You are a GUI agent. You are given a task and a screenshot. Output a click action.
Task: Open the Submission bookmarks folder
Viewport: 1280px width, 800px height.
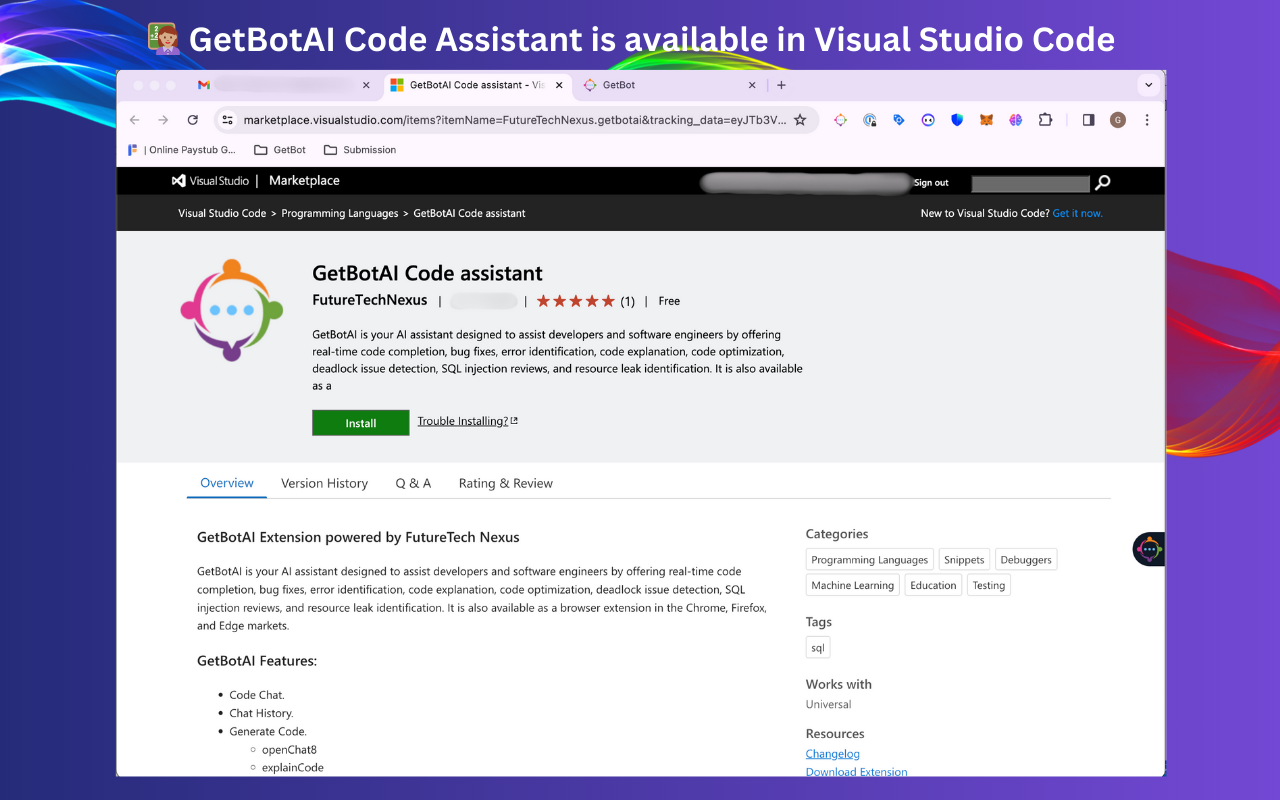(x=360, y=150)
